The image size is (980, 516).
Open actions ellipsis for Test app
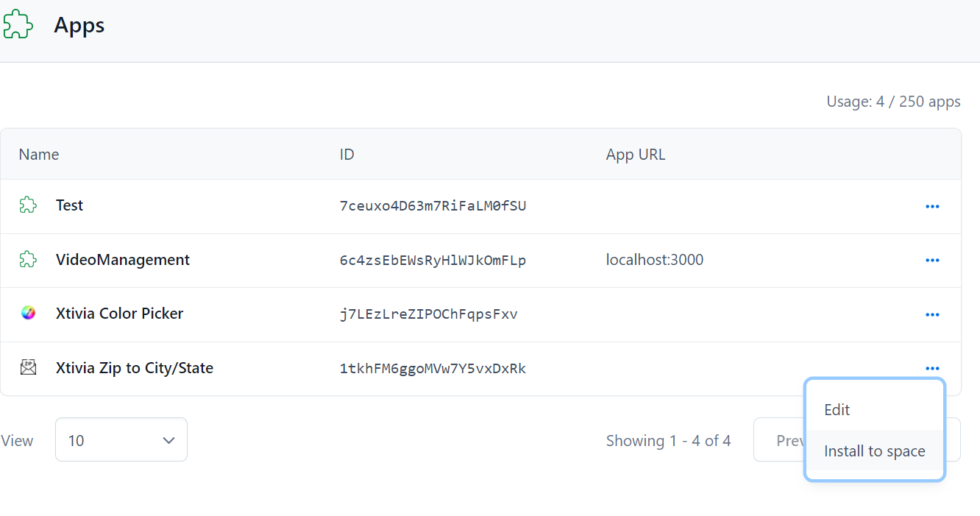tap(932, 207)
